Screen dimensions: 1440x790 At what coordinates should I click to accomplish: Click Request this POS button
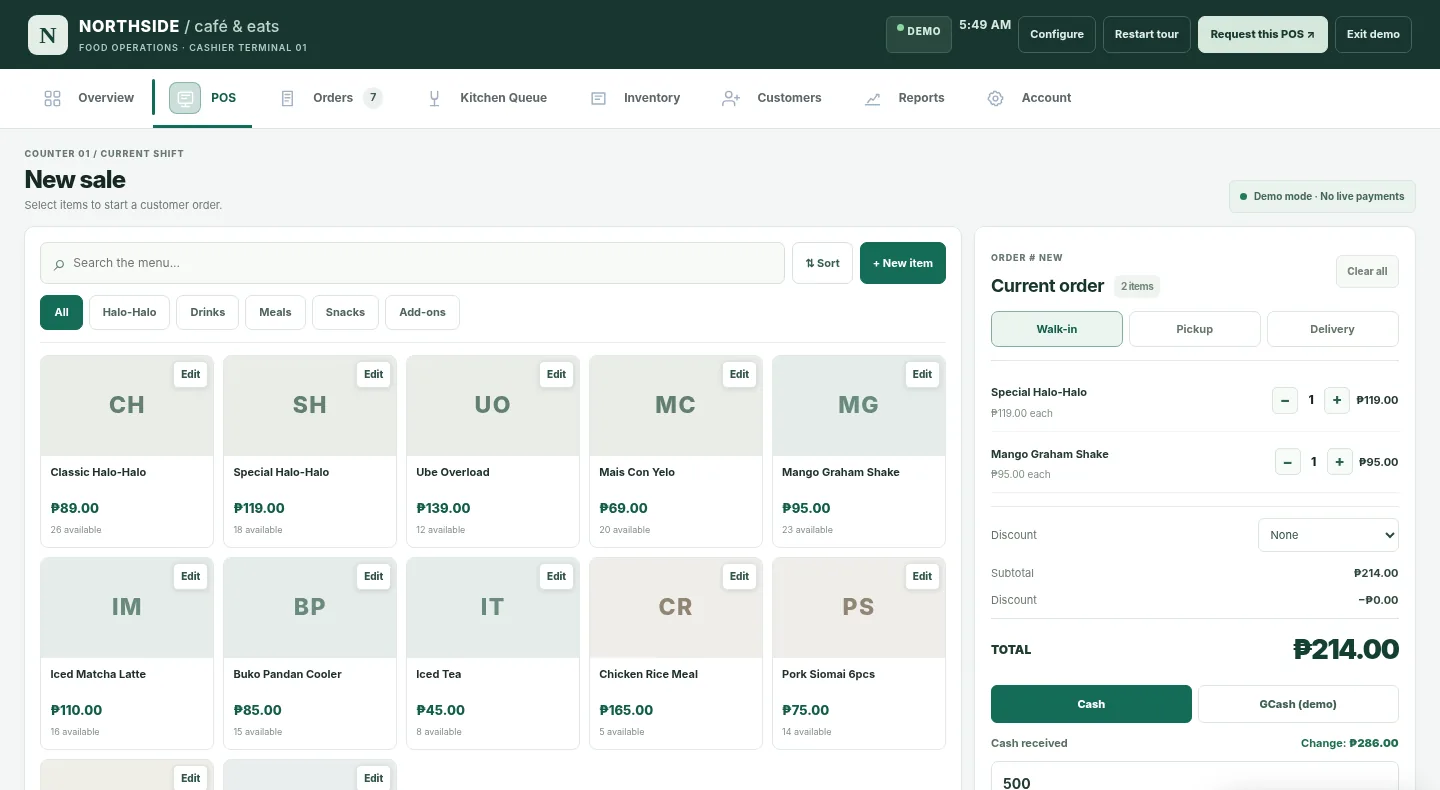pyautogui.click(x=1263, y=34)
